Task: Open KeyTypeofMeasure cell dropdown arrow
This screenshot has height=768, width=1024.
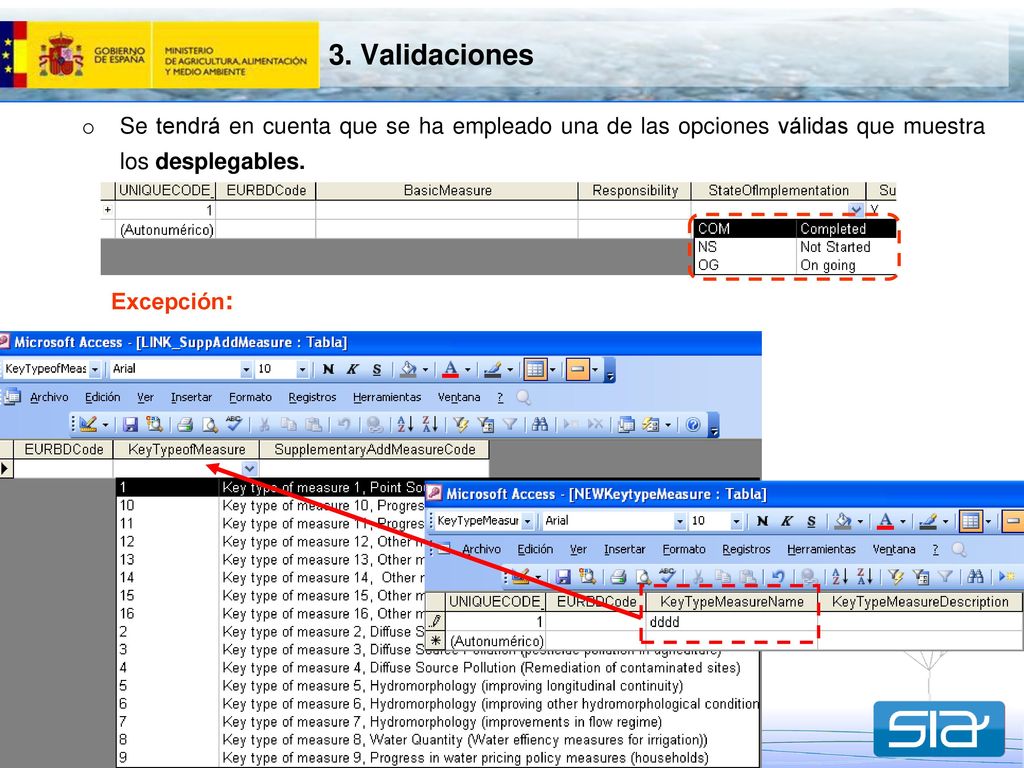Action: click(x=249, y=468)
